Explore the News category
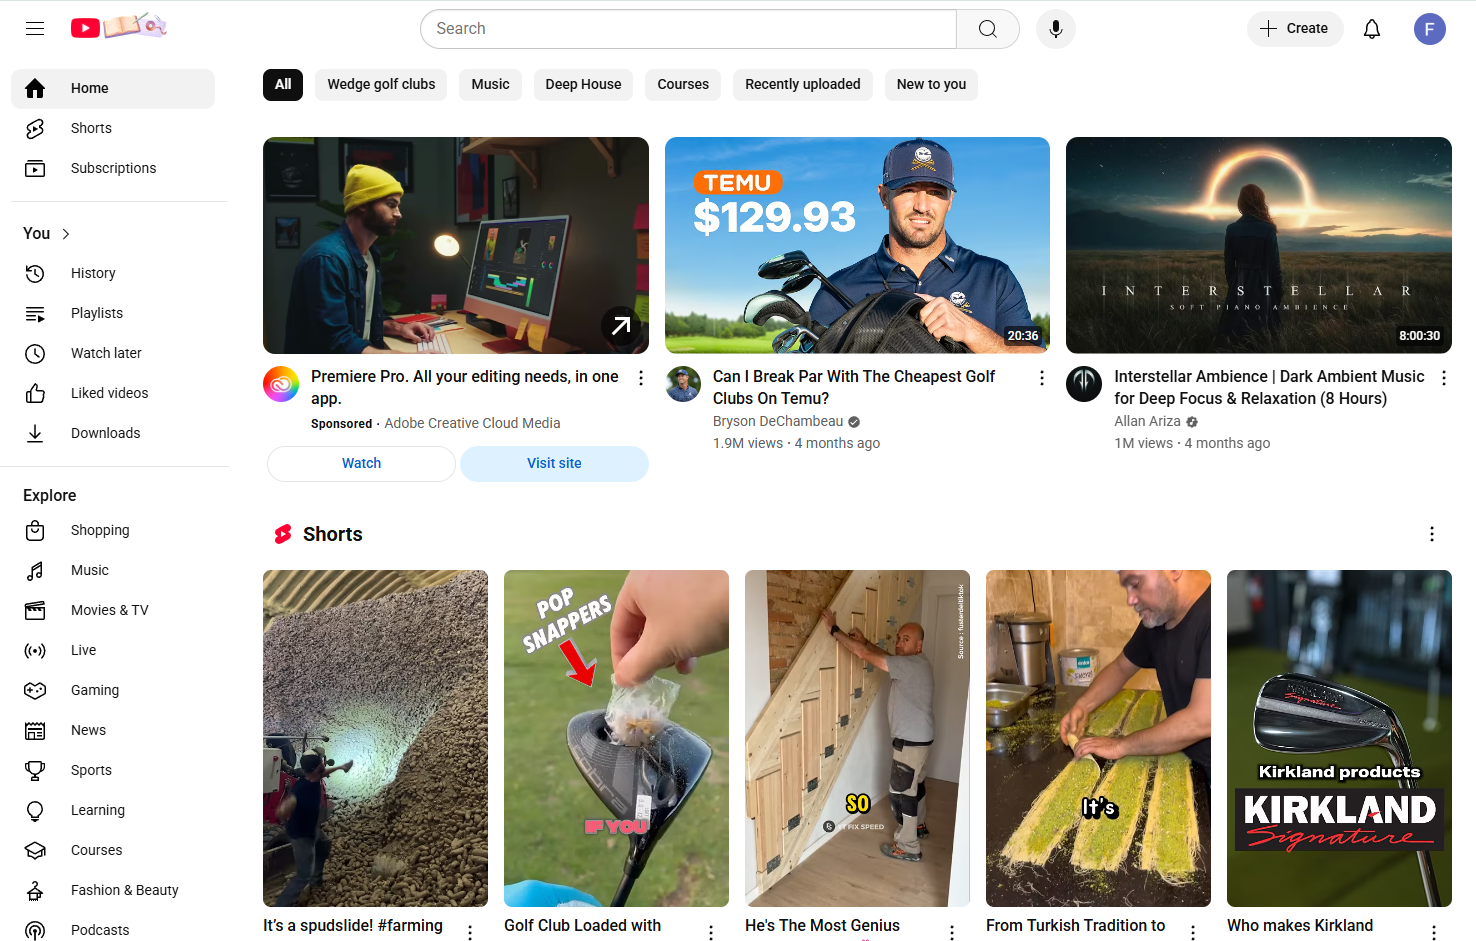Screen dimensions: 1476x941 pyautogui.click(x=113, y=730)
